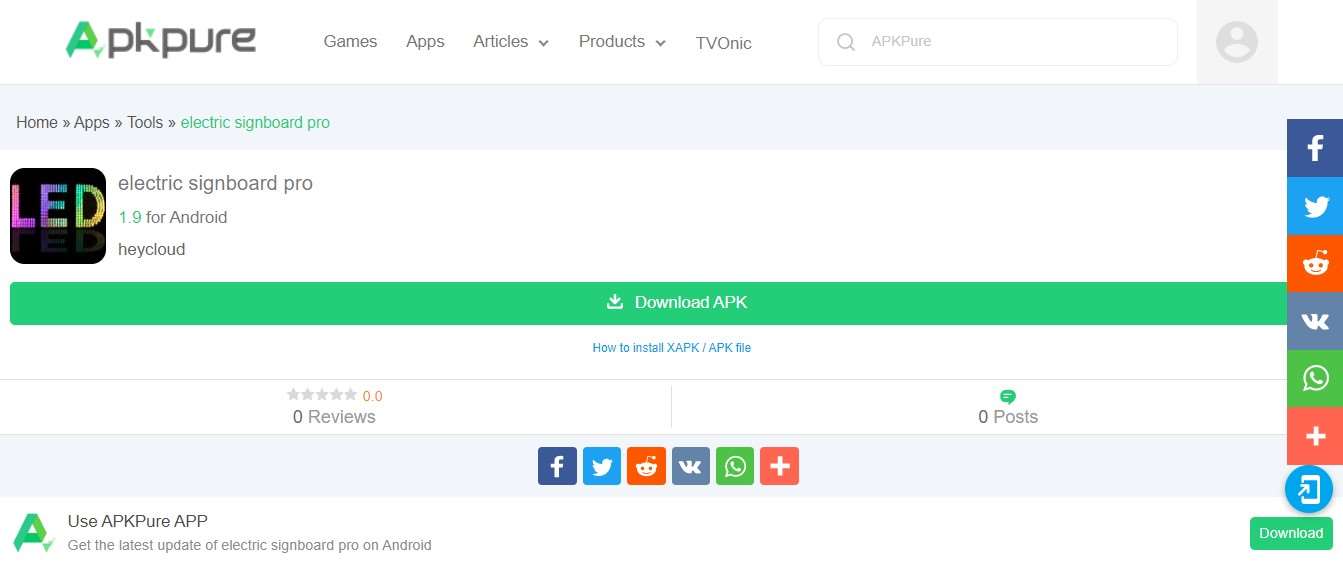Expand the Products dropdown arrow
Screen dimensions: 1343x563
661,43
